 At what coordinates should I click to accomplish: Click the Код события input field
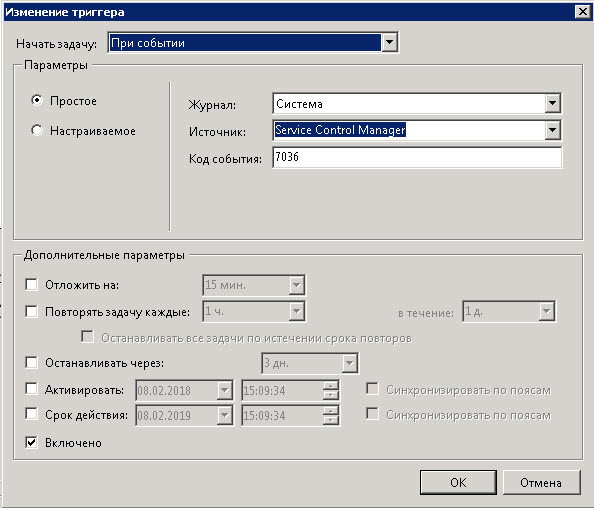pyautogui.click(x=417, y=157)
